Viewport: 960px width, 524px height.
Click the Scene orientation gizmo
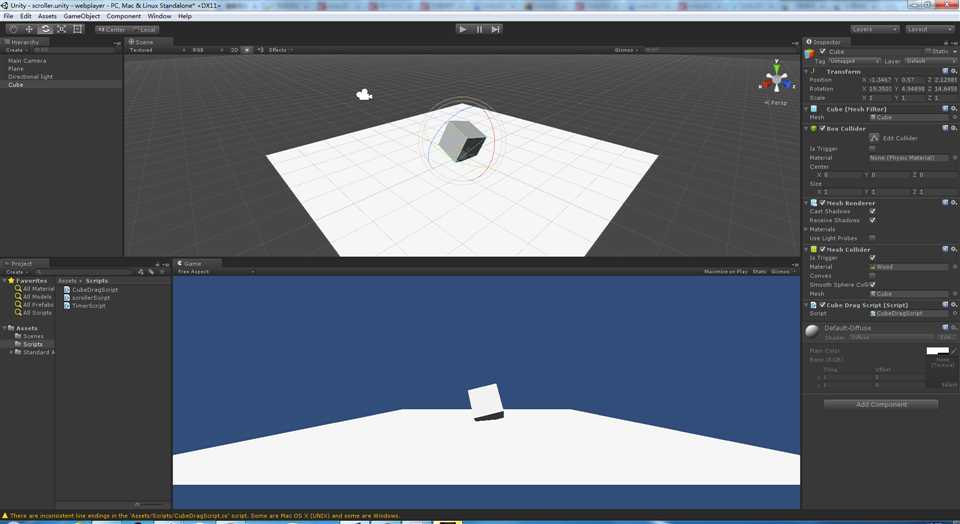[777, 78]
